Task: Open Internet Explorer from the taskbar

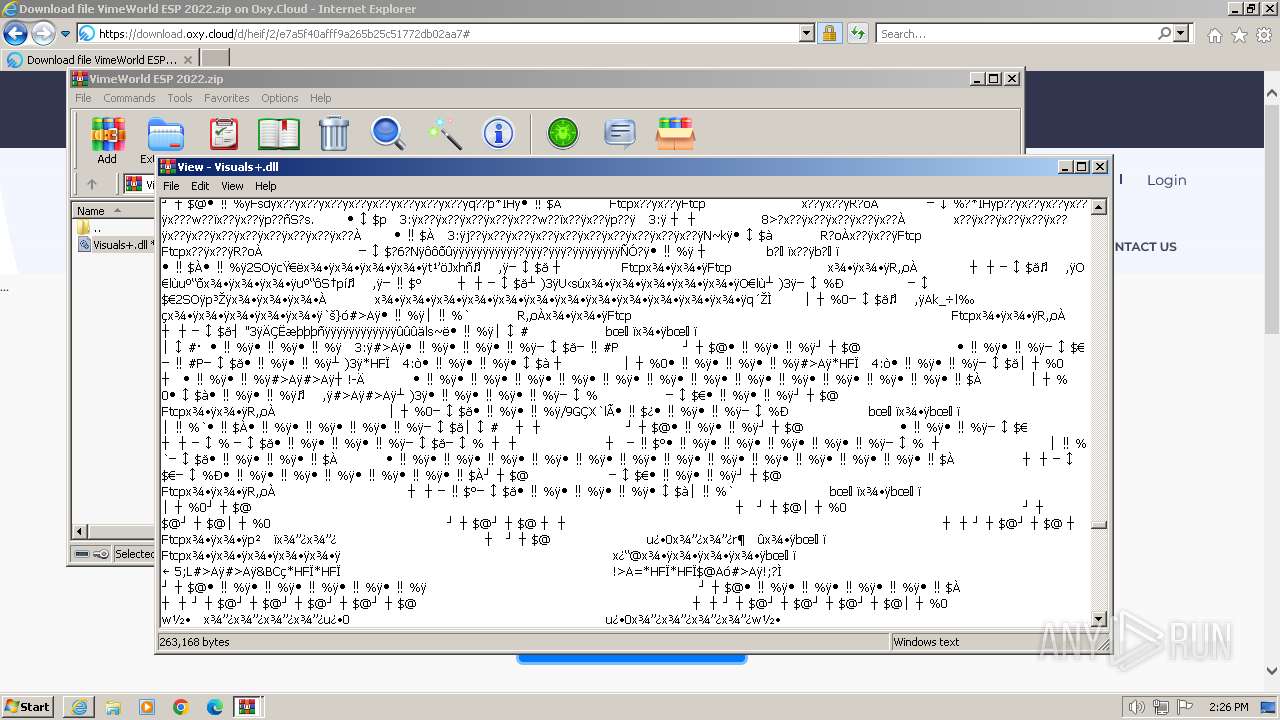Action: [x=80, y=707]
